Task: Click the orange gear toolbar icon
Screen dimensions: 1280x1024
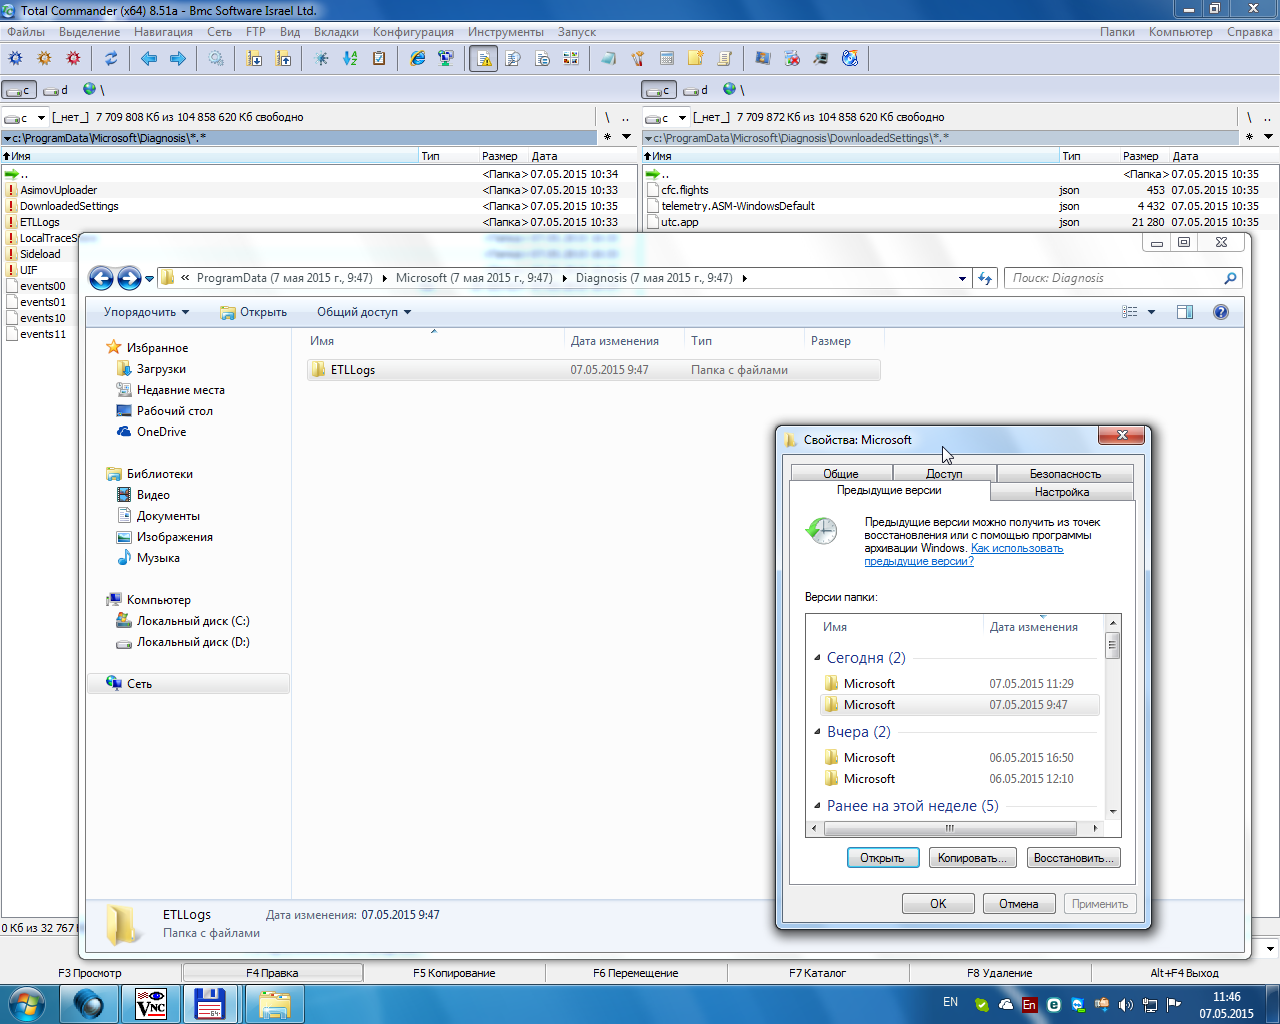Action: [44, 59]
